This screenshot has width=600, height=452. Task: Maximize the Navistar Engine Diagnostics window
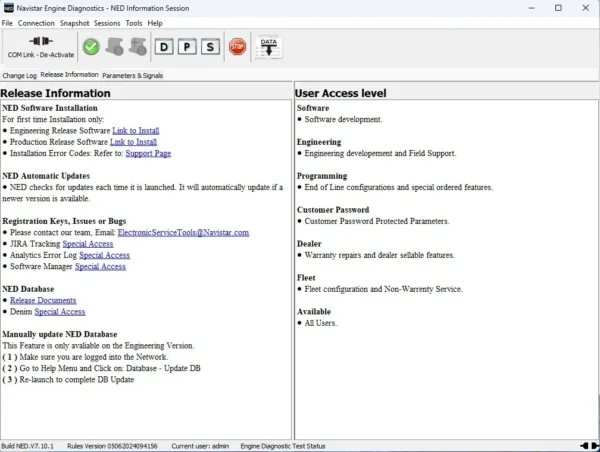[558, 8]
